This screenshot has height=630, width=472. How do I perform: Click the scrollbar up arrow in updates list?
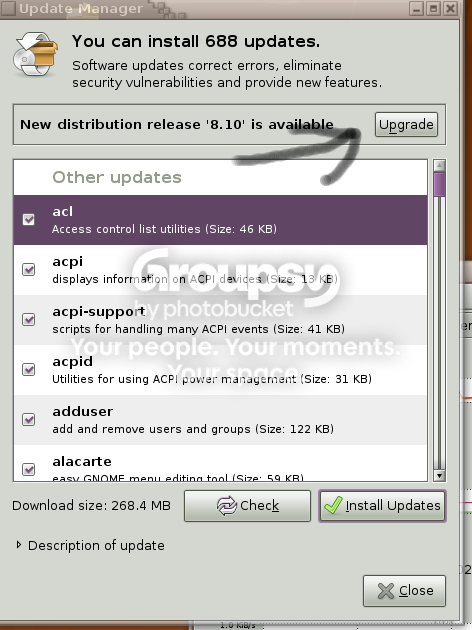[x=439, y=165]
